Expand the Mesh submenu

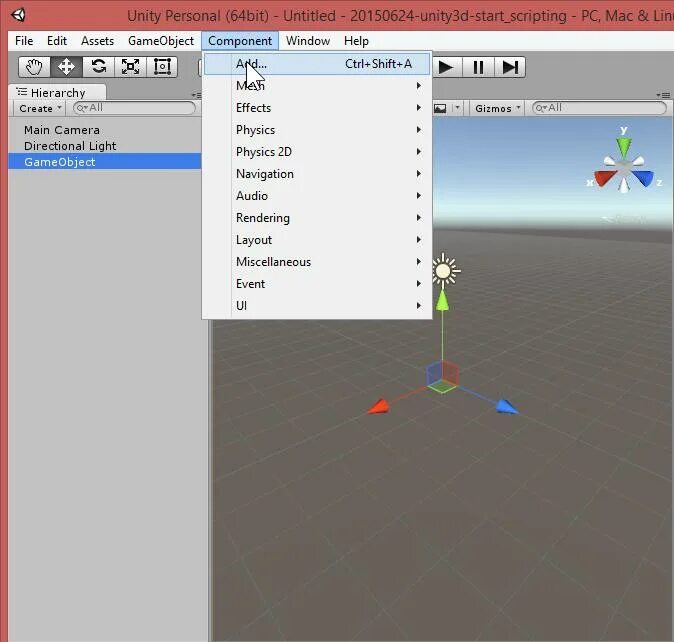coord(317,86)
